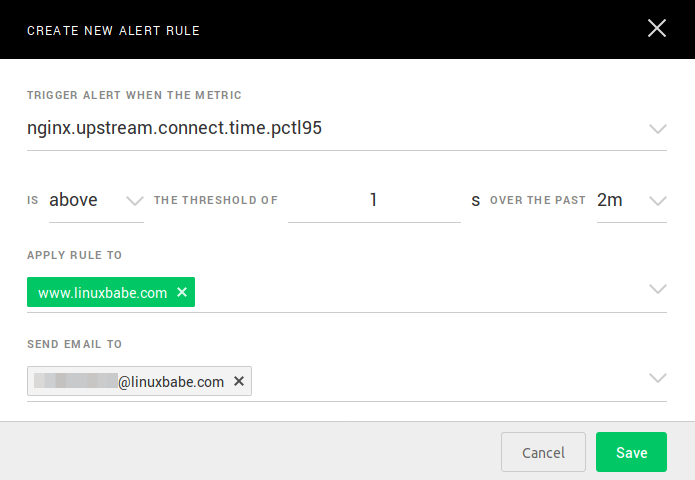The width and height of the screenshot is (695, 480).
Task: Click the chevron beside 'above'
Action: click(135, 200)
